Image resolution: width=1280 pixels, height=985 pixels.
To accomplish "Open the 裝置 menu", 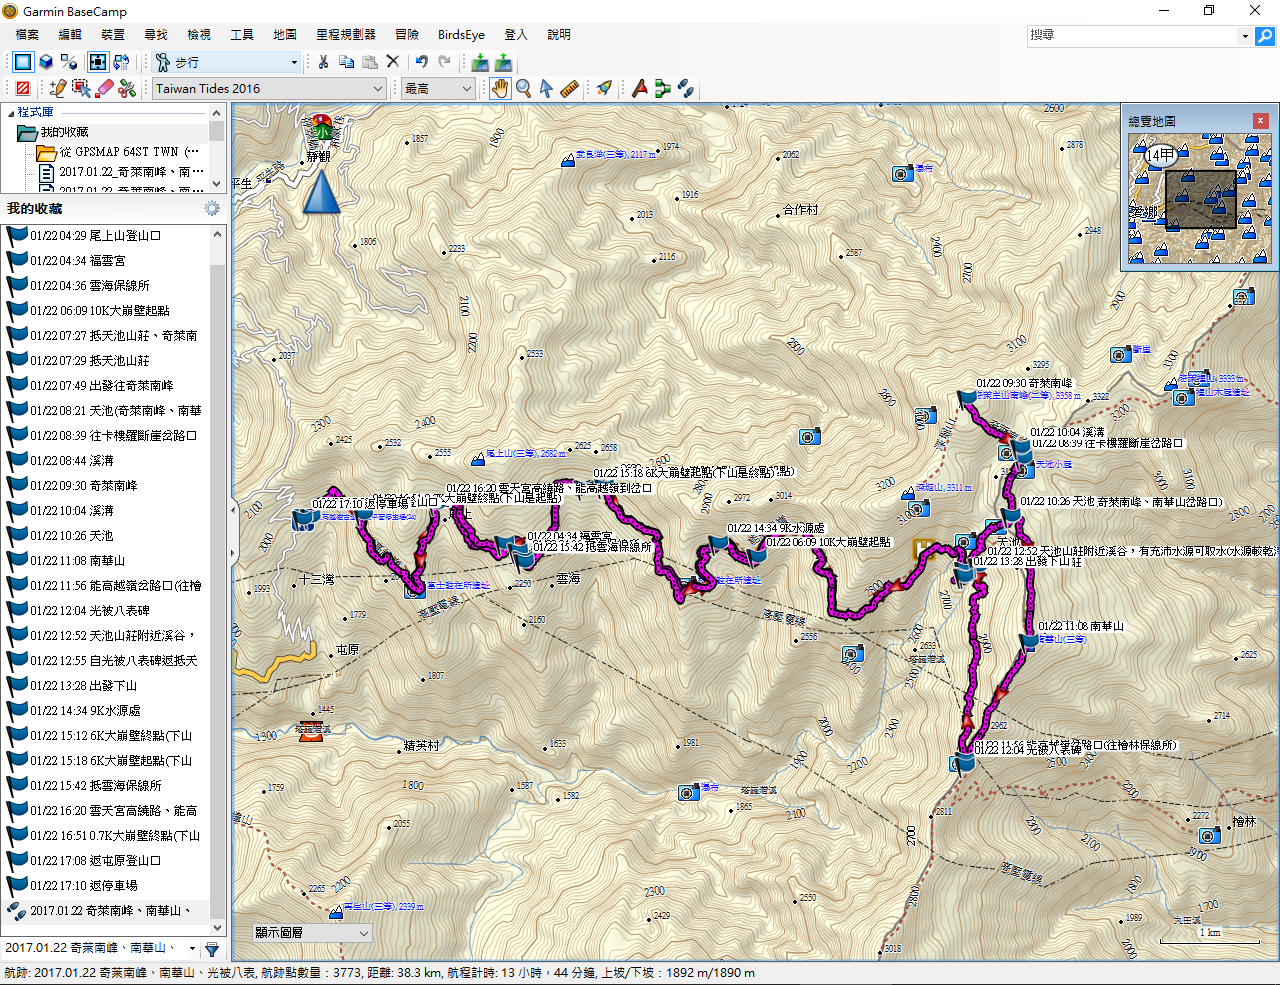I will [113, 34].
